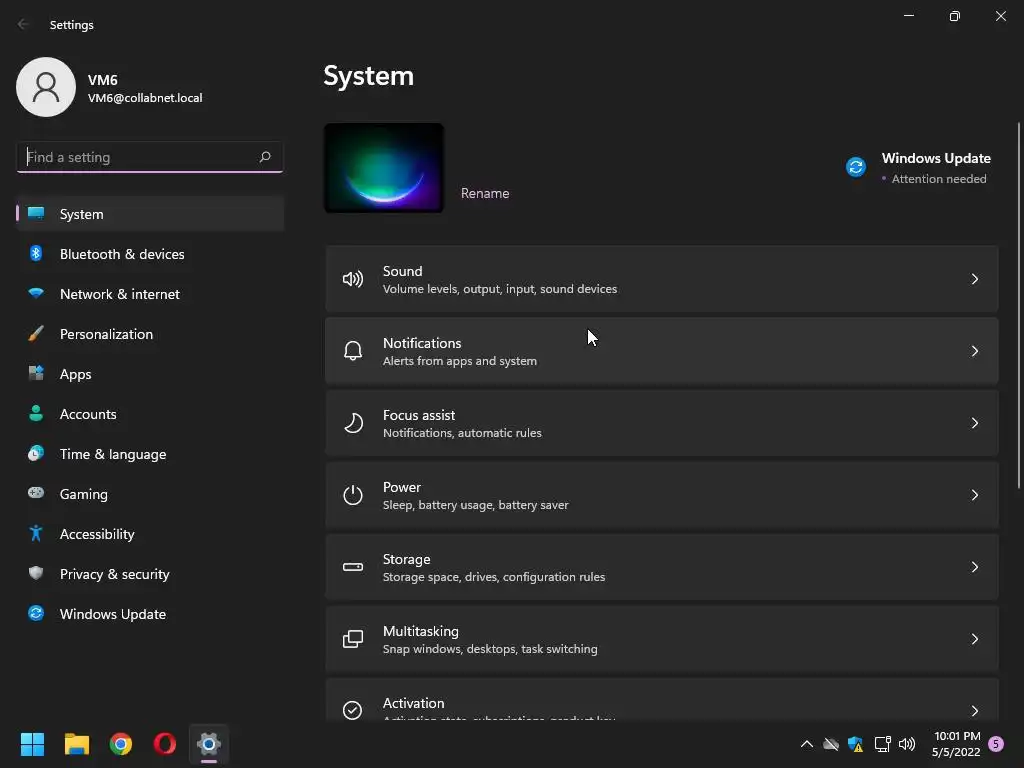Click the desktop wallpaper thumbnail
The height and width of the screenshot is (768, 1024).
pos(384,168)
